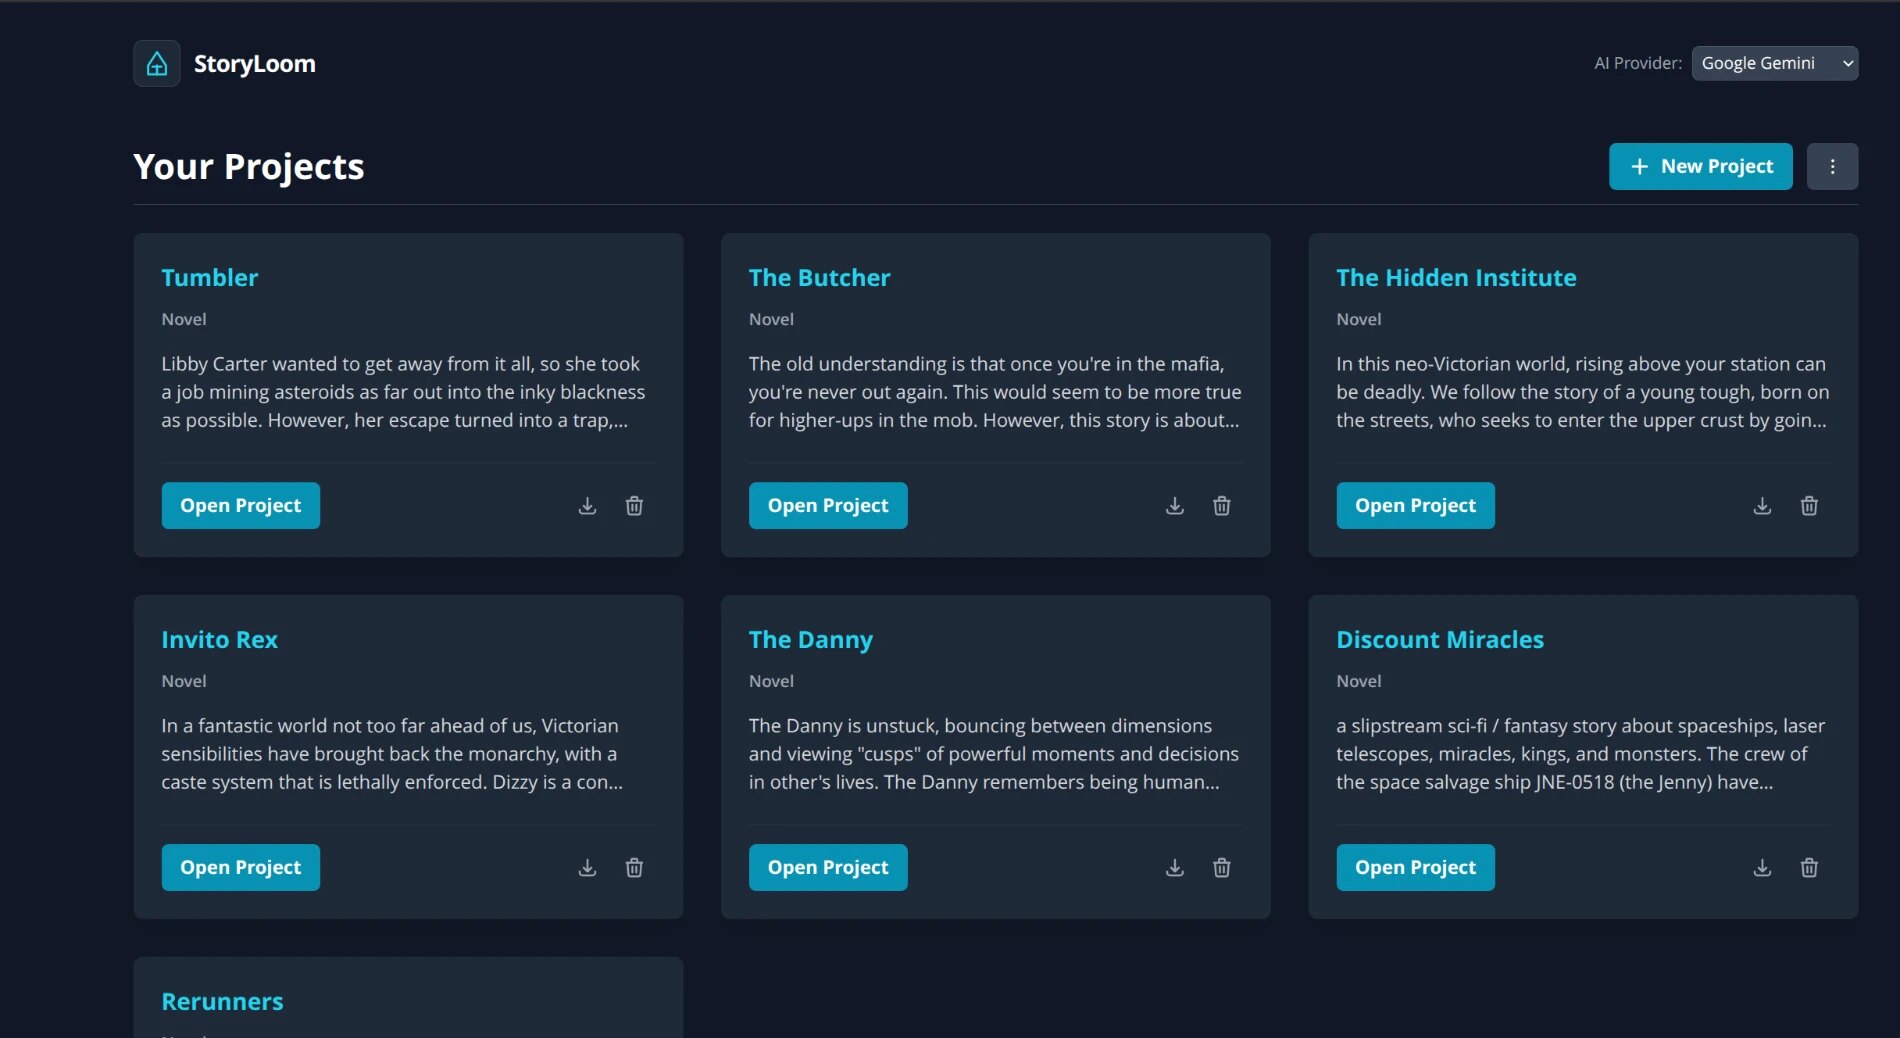Click the slipstream sci-fi description text
The height and width of the screenshot is (1038, 1900).
(1581, 754)
